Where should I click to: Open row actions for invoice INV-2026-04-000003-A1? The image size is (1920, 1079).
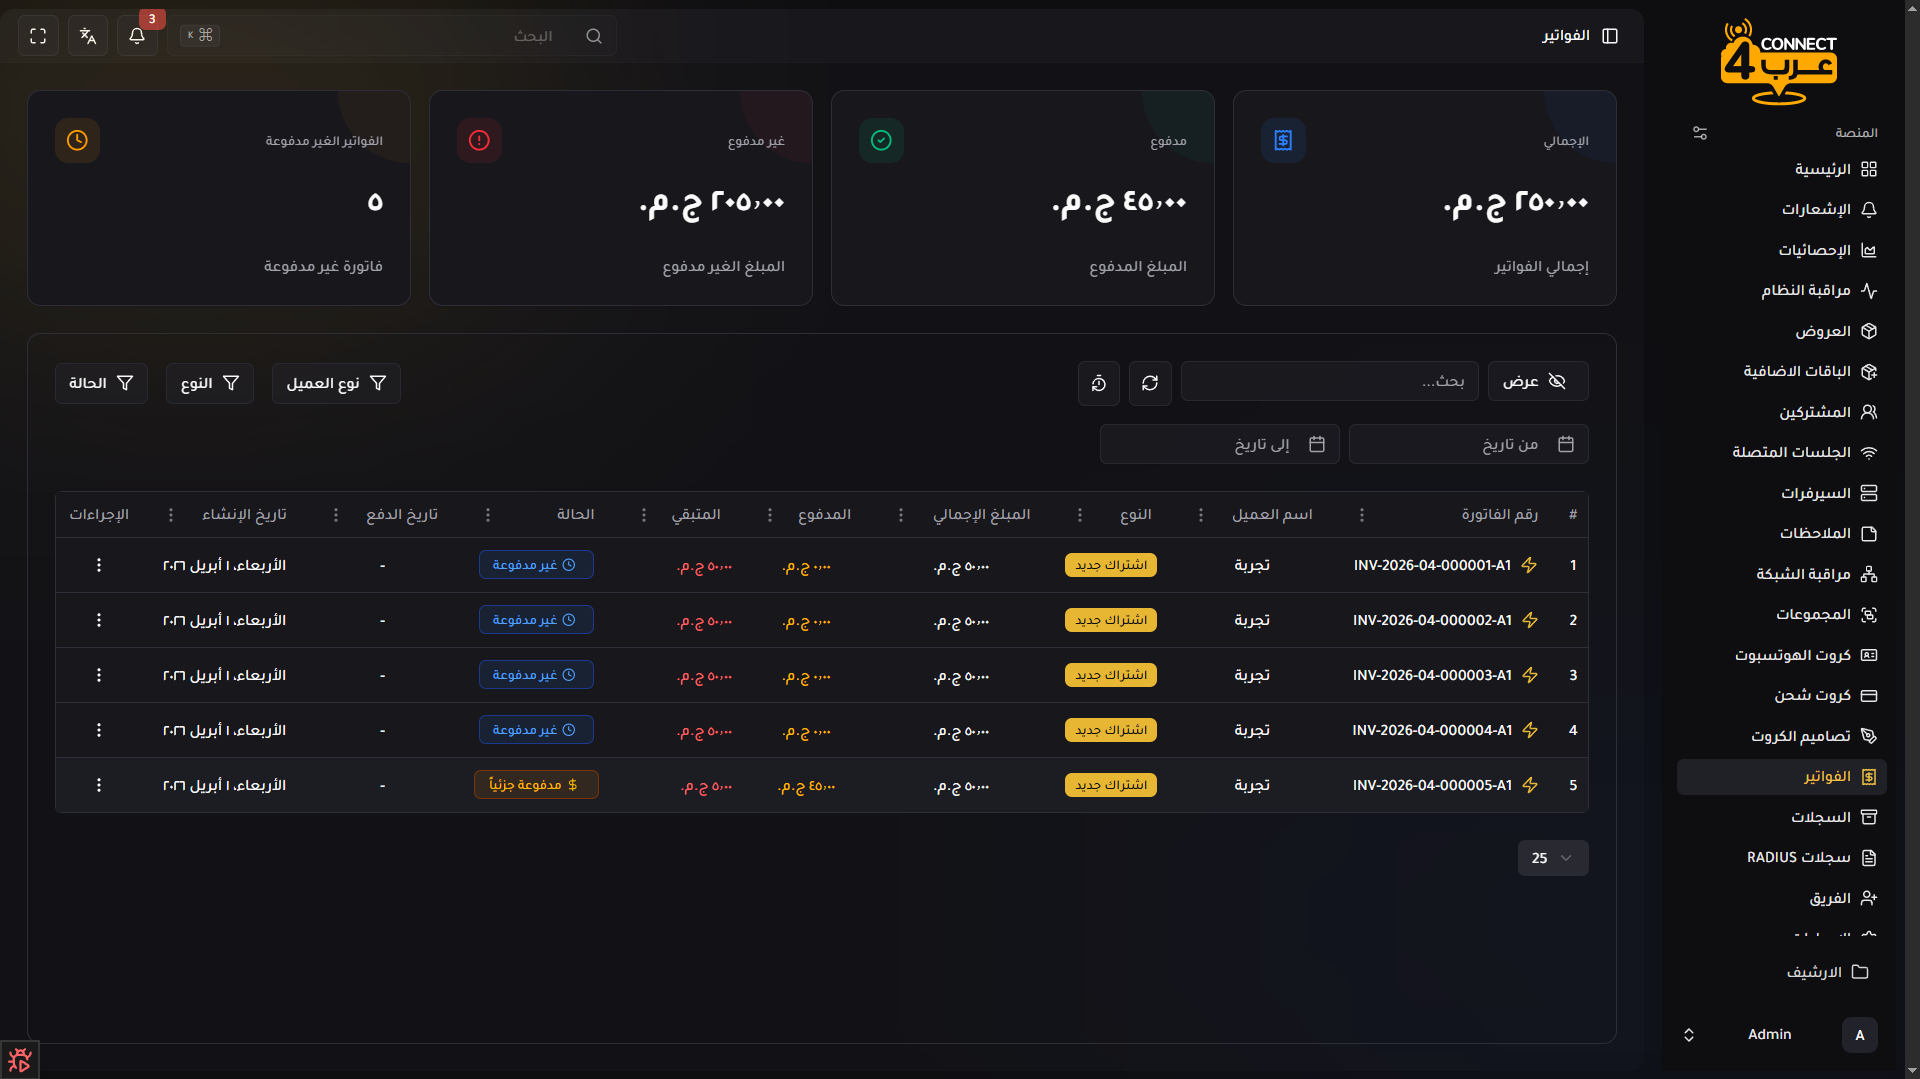99,675
